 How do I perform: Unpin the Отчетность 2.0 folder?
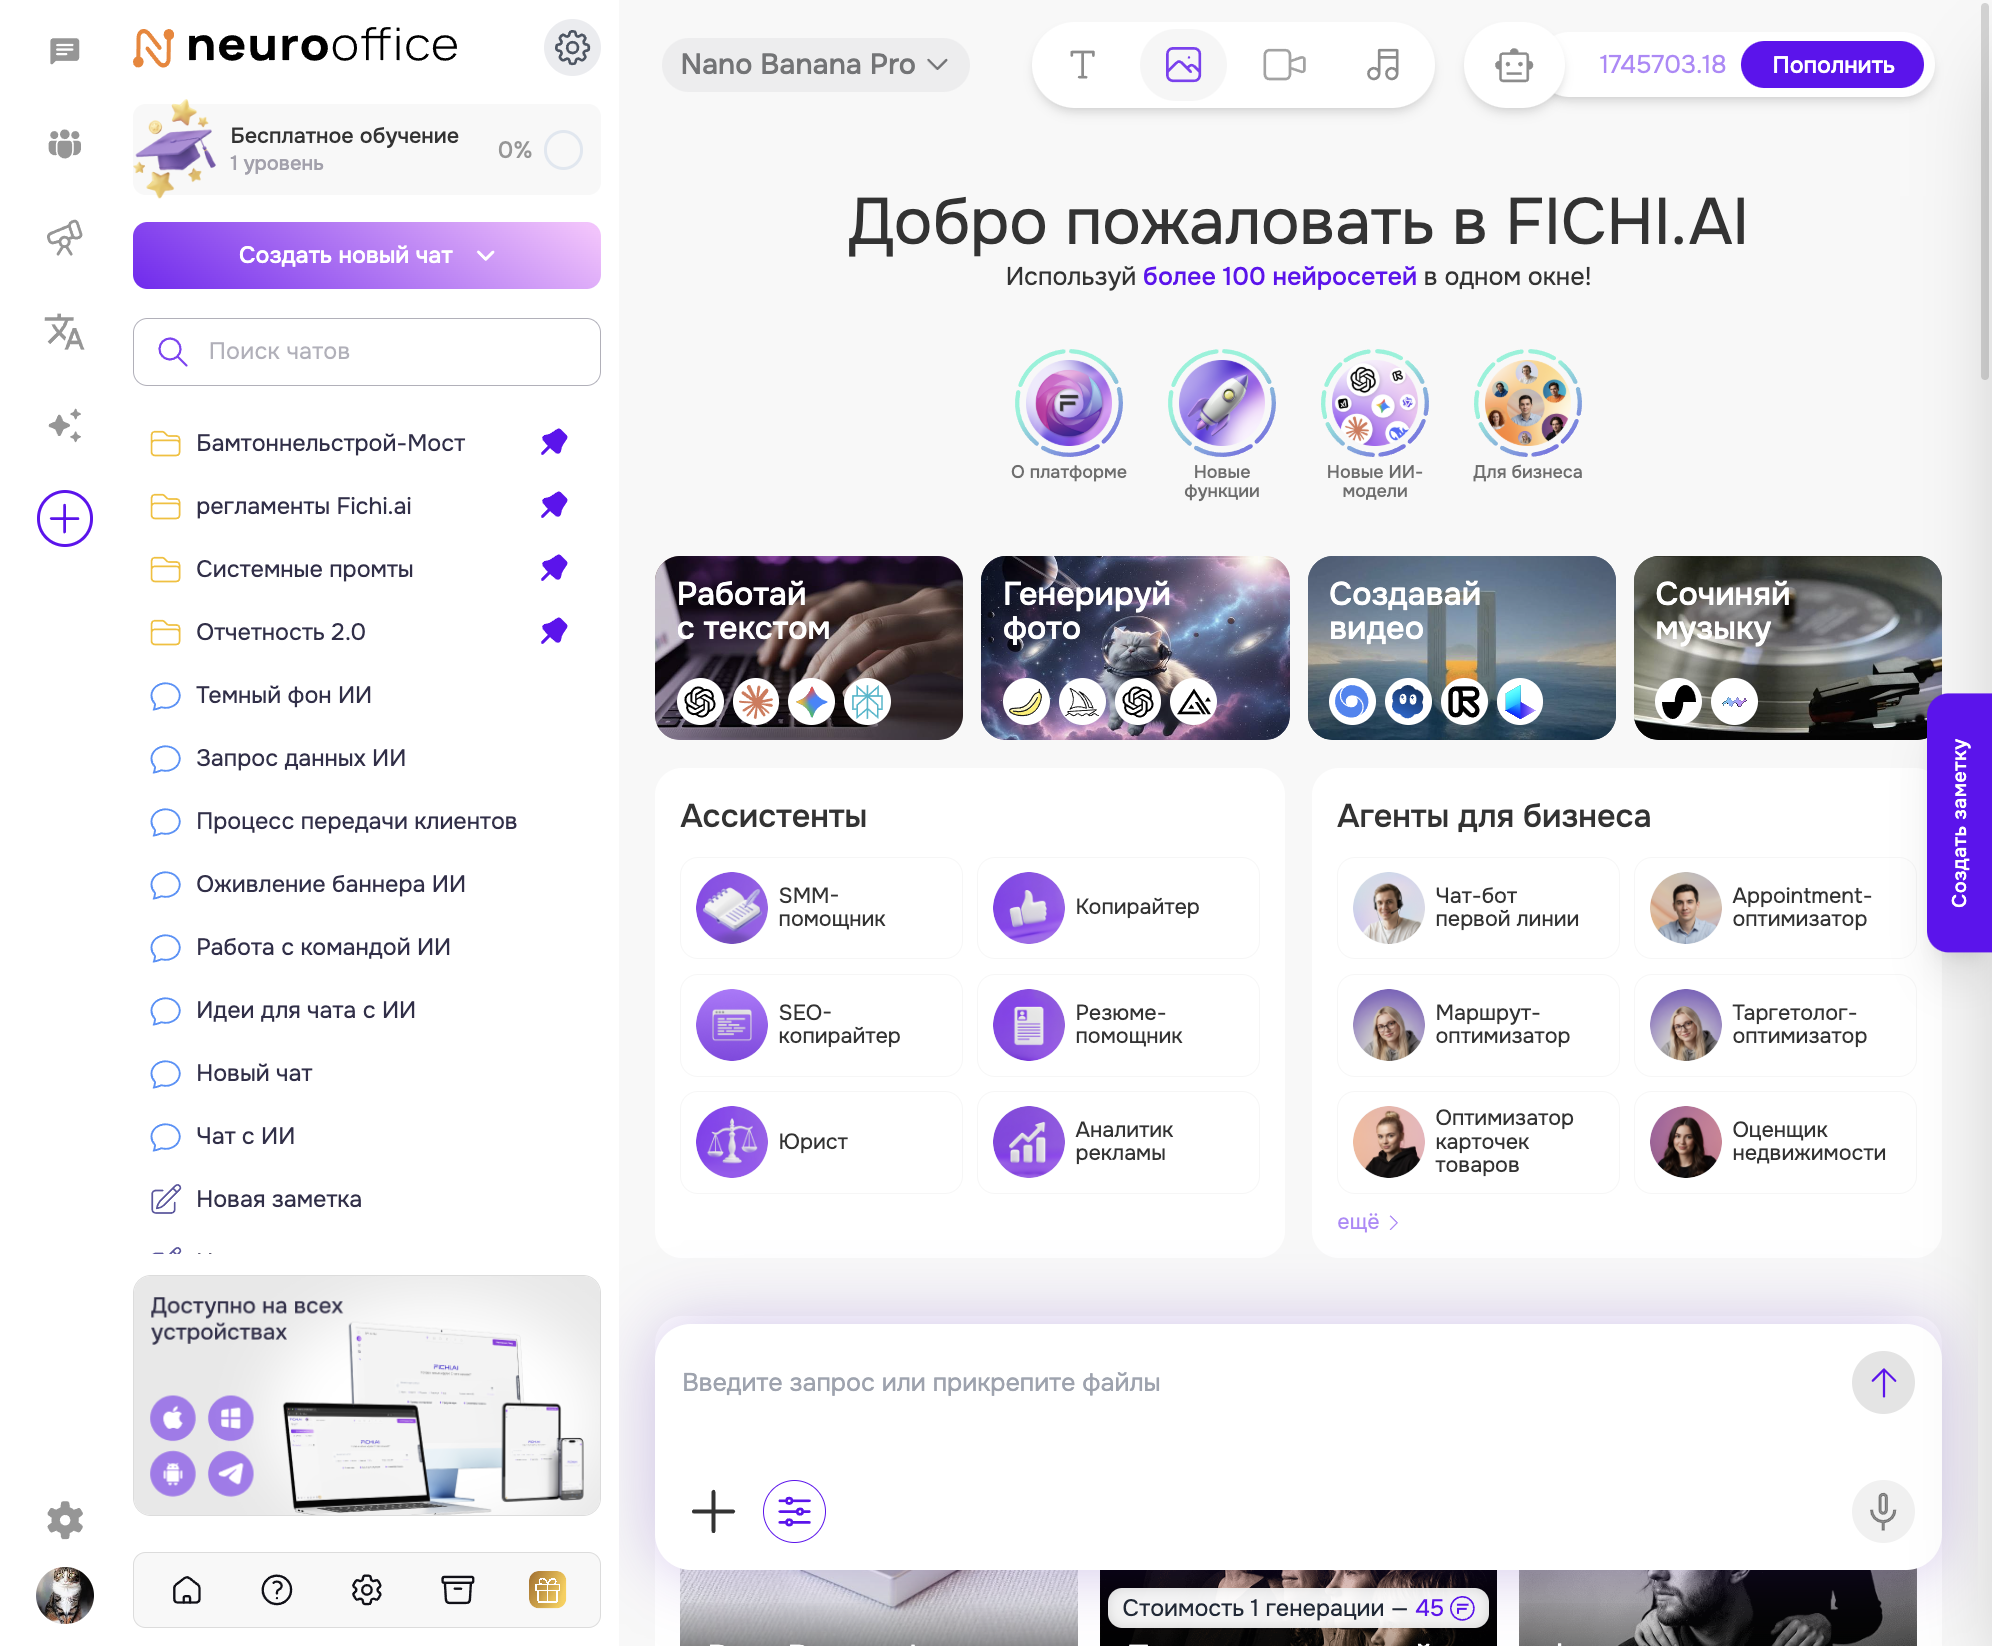pyautogui.click(x=554, y=631)
